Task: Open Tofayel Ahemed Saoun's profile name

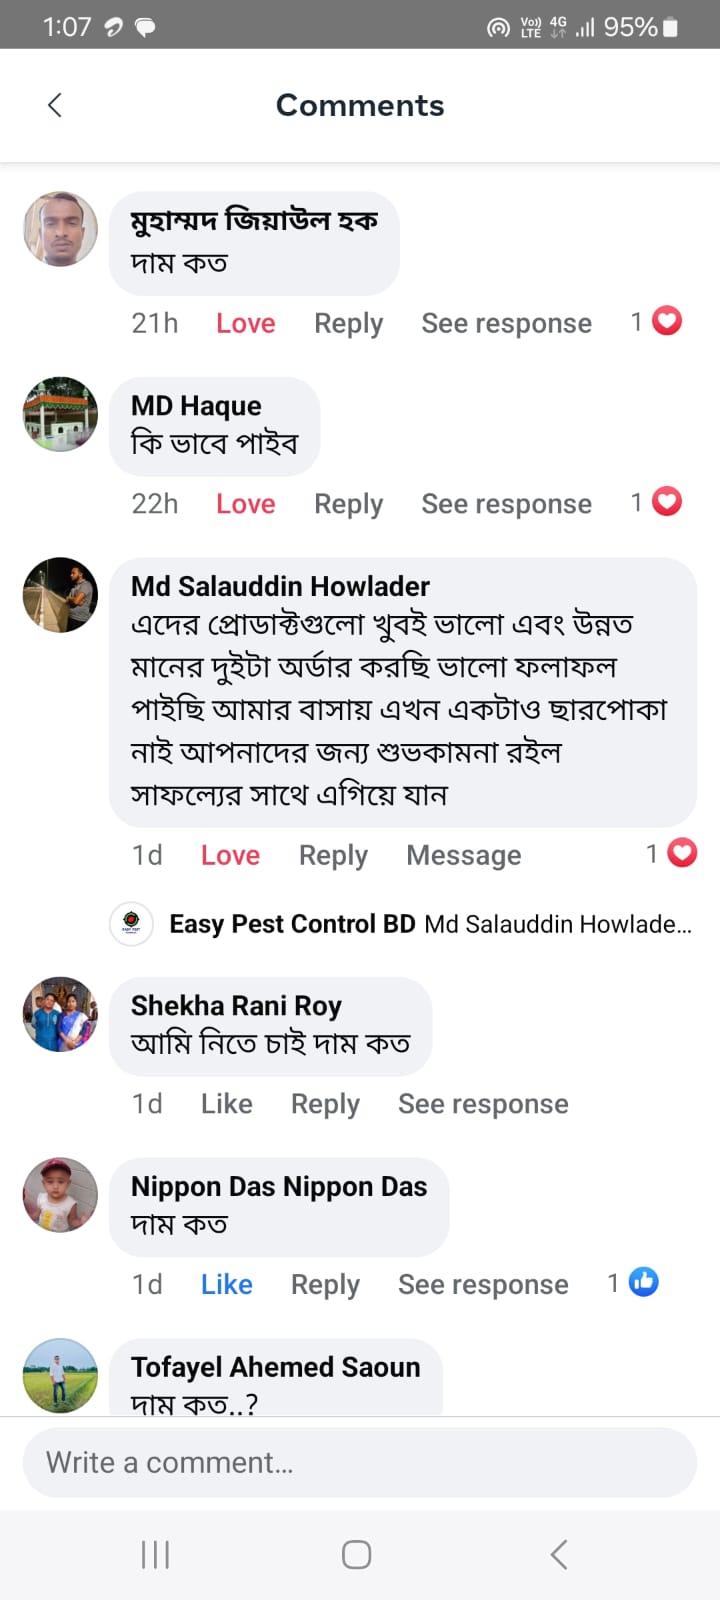Action: click(275, 1367)
